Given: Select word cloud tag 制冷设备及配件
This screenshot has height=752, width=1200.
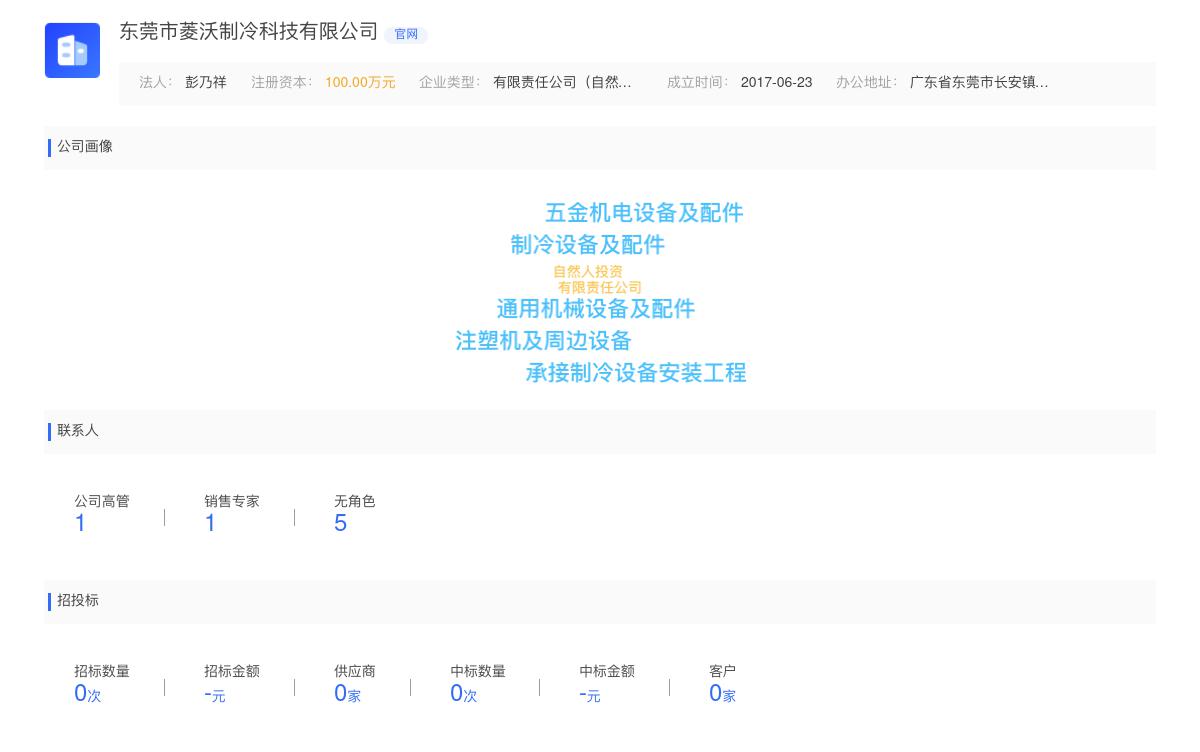Looking at the screenshot, I should pyautogui.click(x=588, y=245).
